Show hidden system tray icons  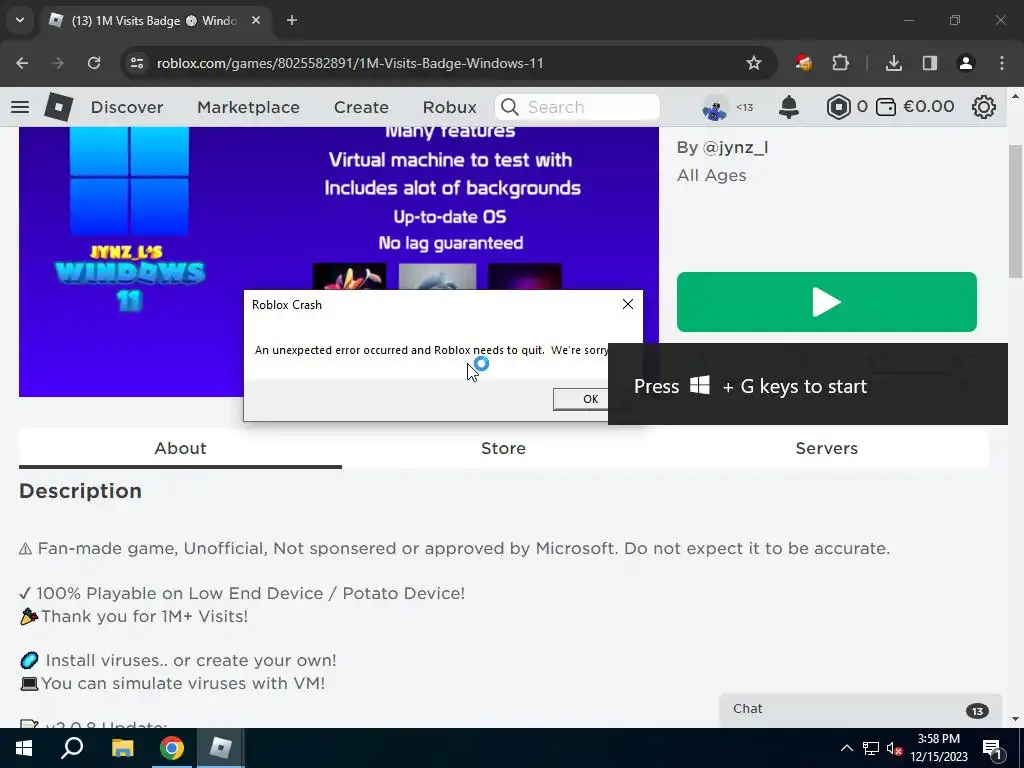[x=846, y=748]
